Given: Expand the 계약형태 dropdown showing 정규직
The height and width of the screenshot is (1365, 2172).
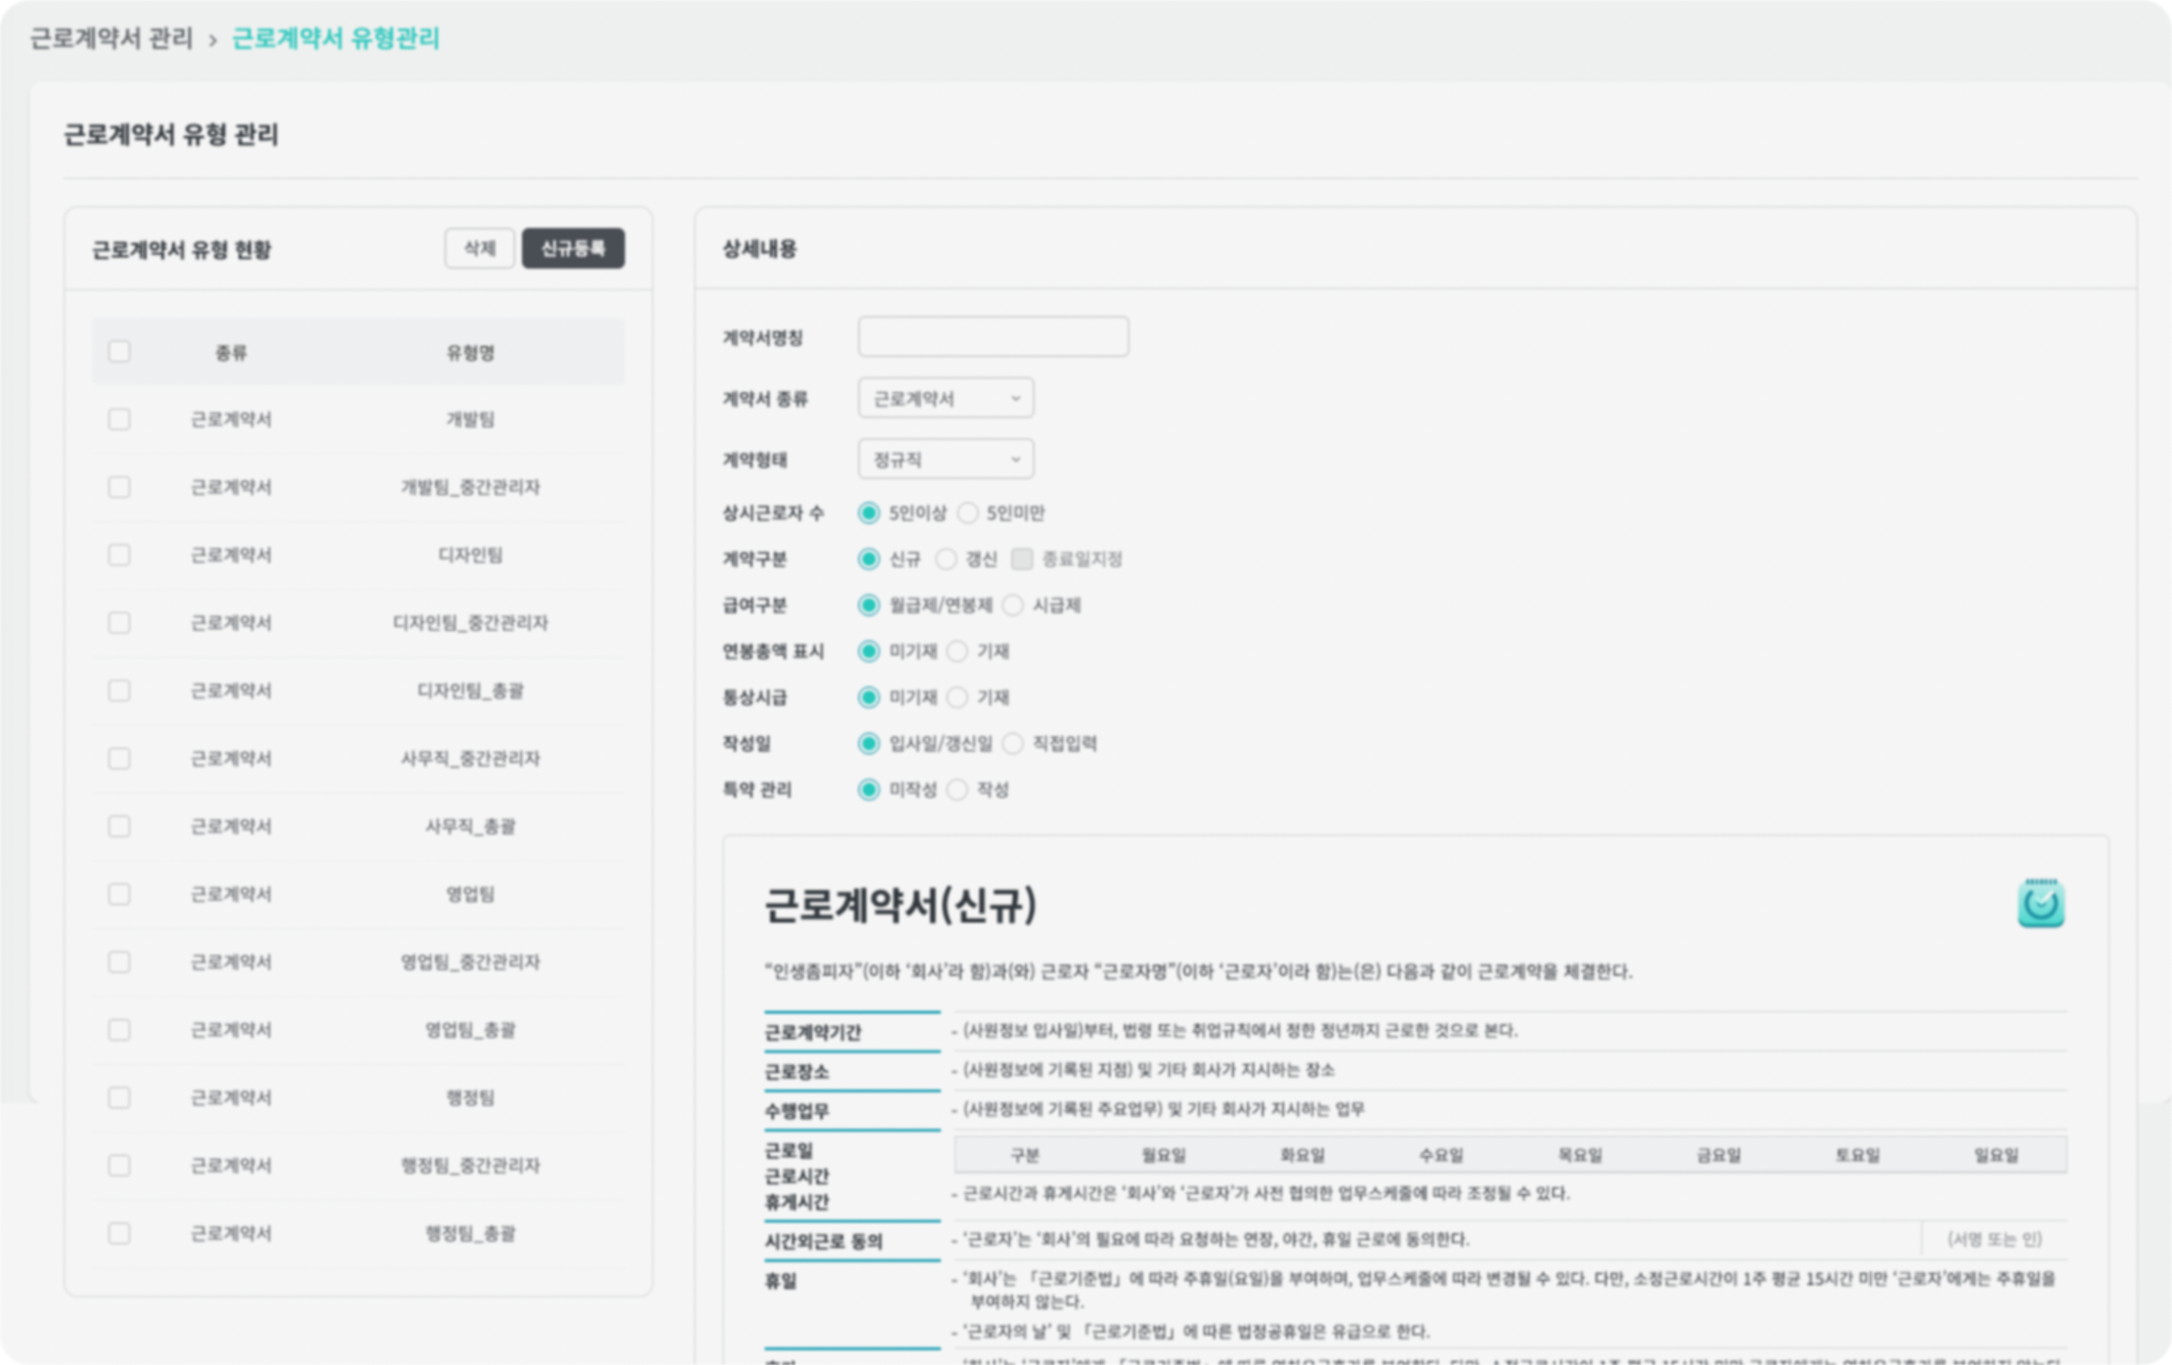Looking at the screenshot, I should click(x=945, y=459).
